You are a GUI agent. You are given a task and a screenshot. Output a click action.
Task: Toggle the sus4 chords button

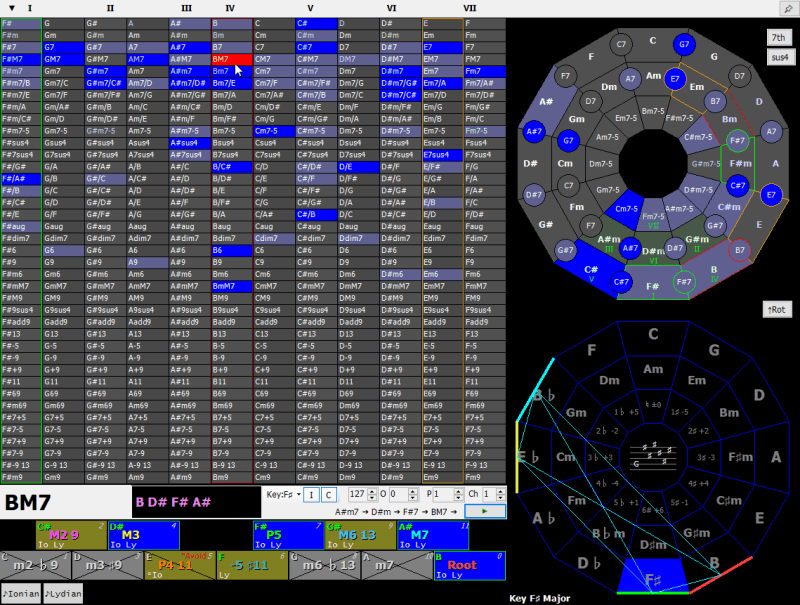(x=779, y=57)
